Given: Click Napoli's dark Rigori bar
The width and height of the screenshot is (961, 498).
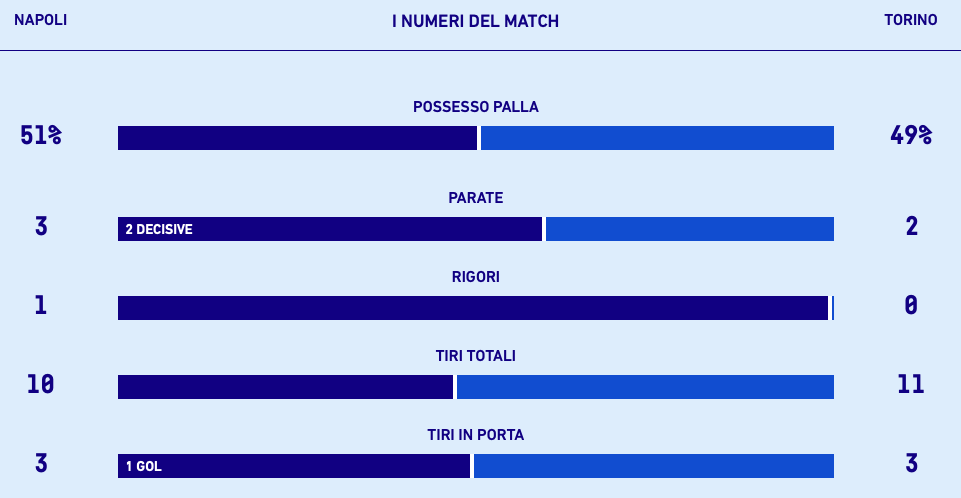Looking at the screenshot, I should point(472,308).
